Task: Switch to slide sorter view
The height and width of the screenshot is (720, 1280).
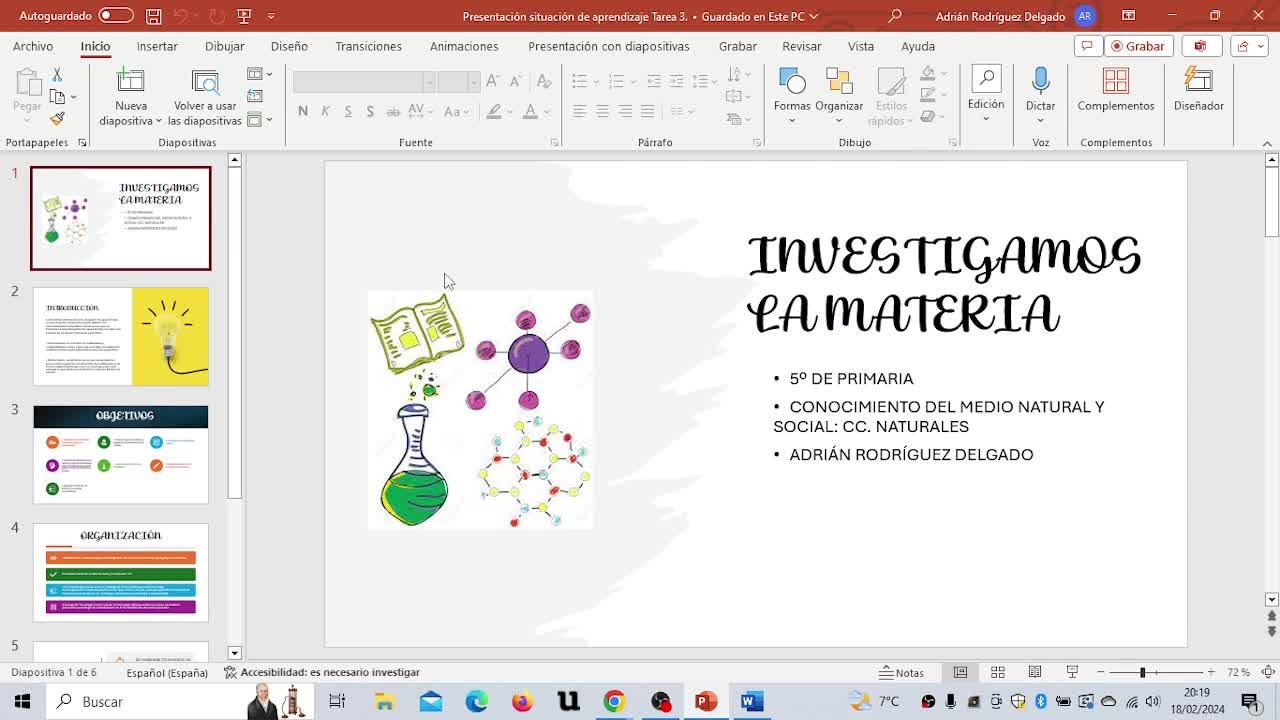Action: [997, 672]
